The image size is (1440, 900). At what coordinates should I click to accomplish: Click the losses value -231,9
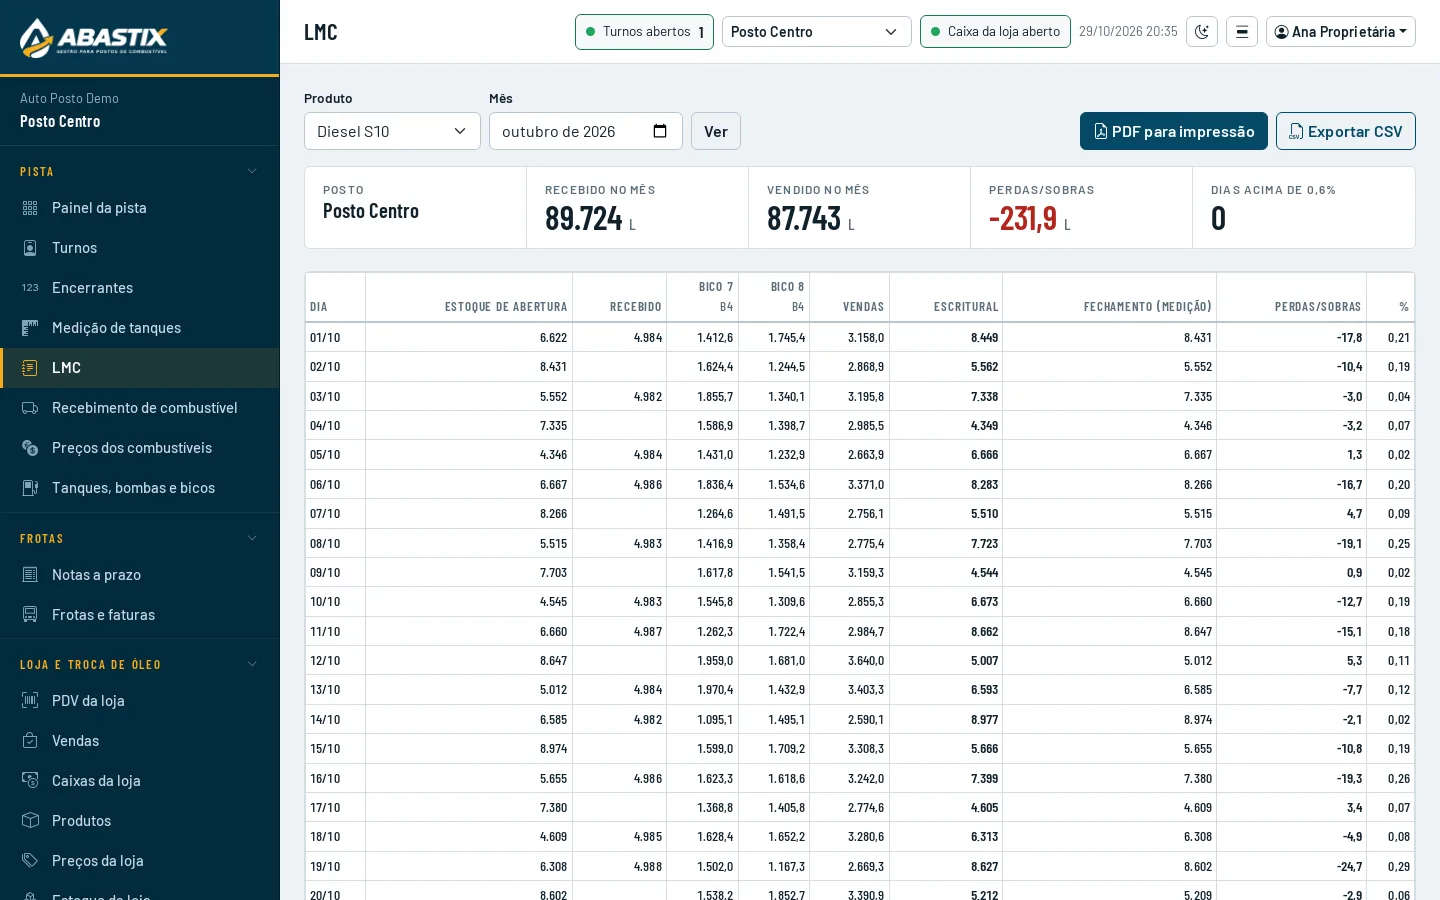[1023, 218]
